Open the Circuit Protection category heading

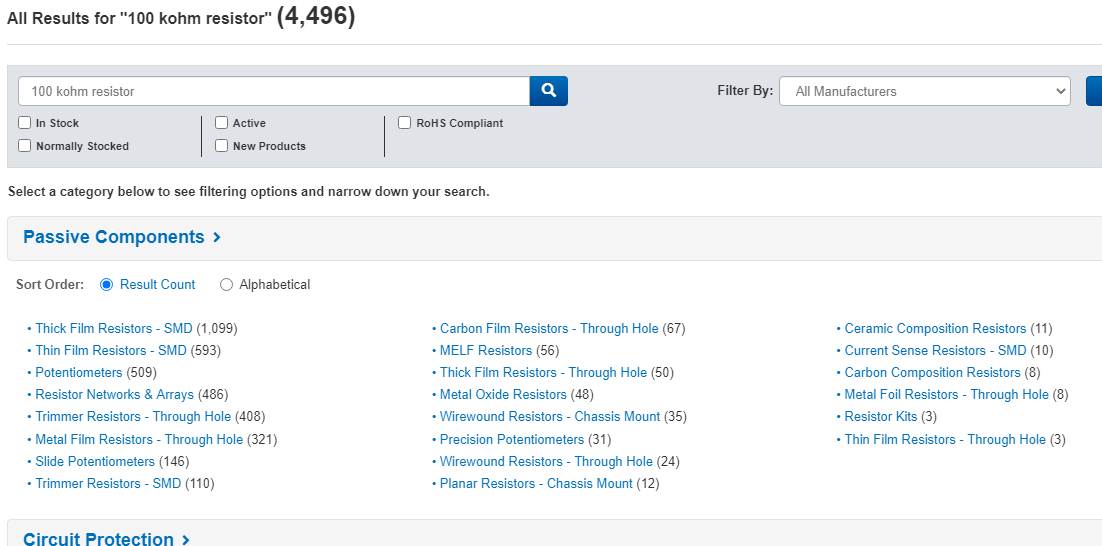click(x=107, y=539)
